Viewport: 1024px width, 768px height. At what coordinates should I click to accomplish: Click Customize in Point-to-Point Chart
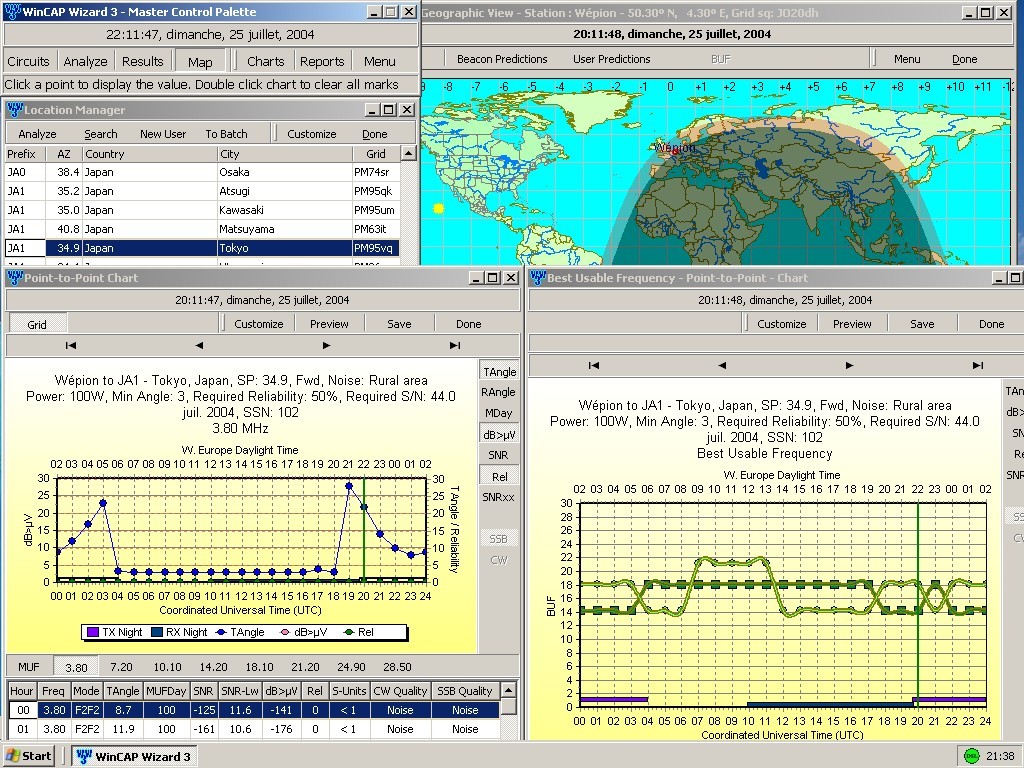pyautogui.click(x=259, y=324)
